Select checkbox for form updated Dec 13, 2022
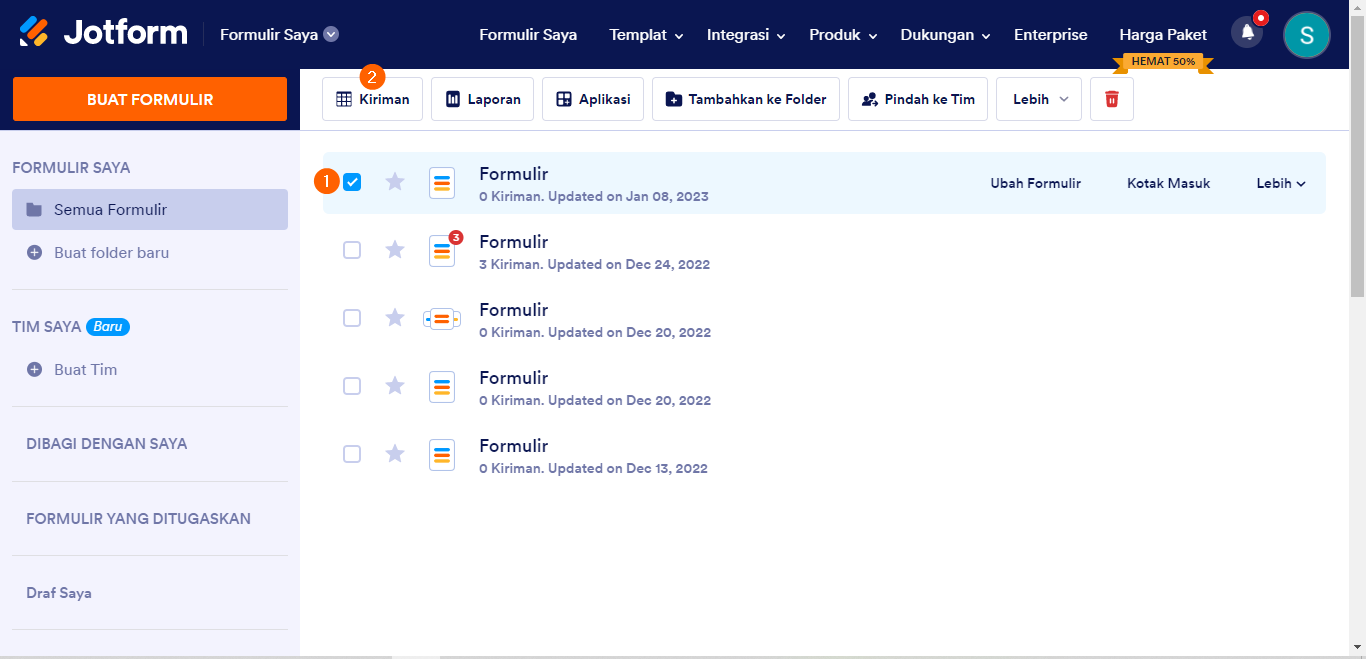Screen dimensions: 1366x659 point(352,454)
